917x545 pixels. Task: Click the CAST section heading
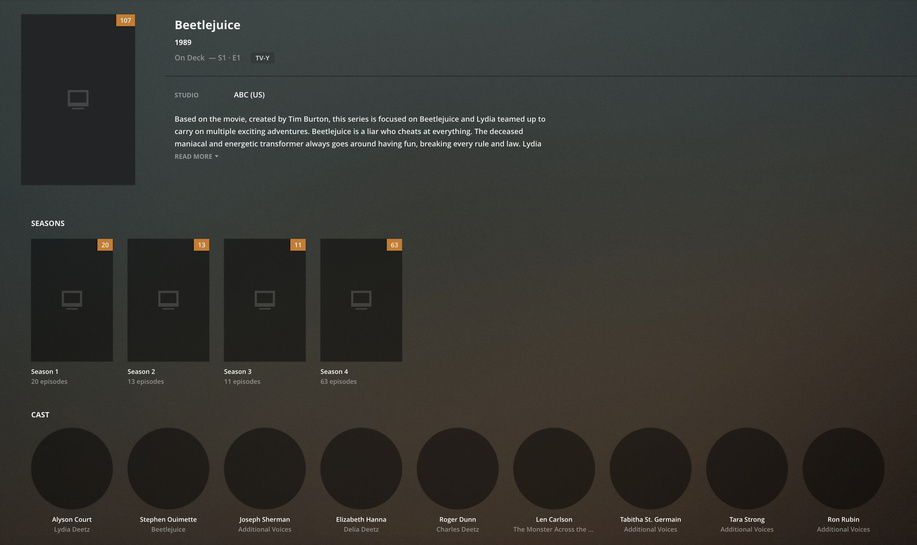click(40, 415)
